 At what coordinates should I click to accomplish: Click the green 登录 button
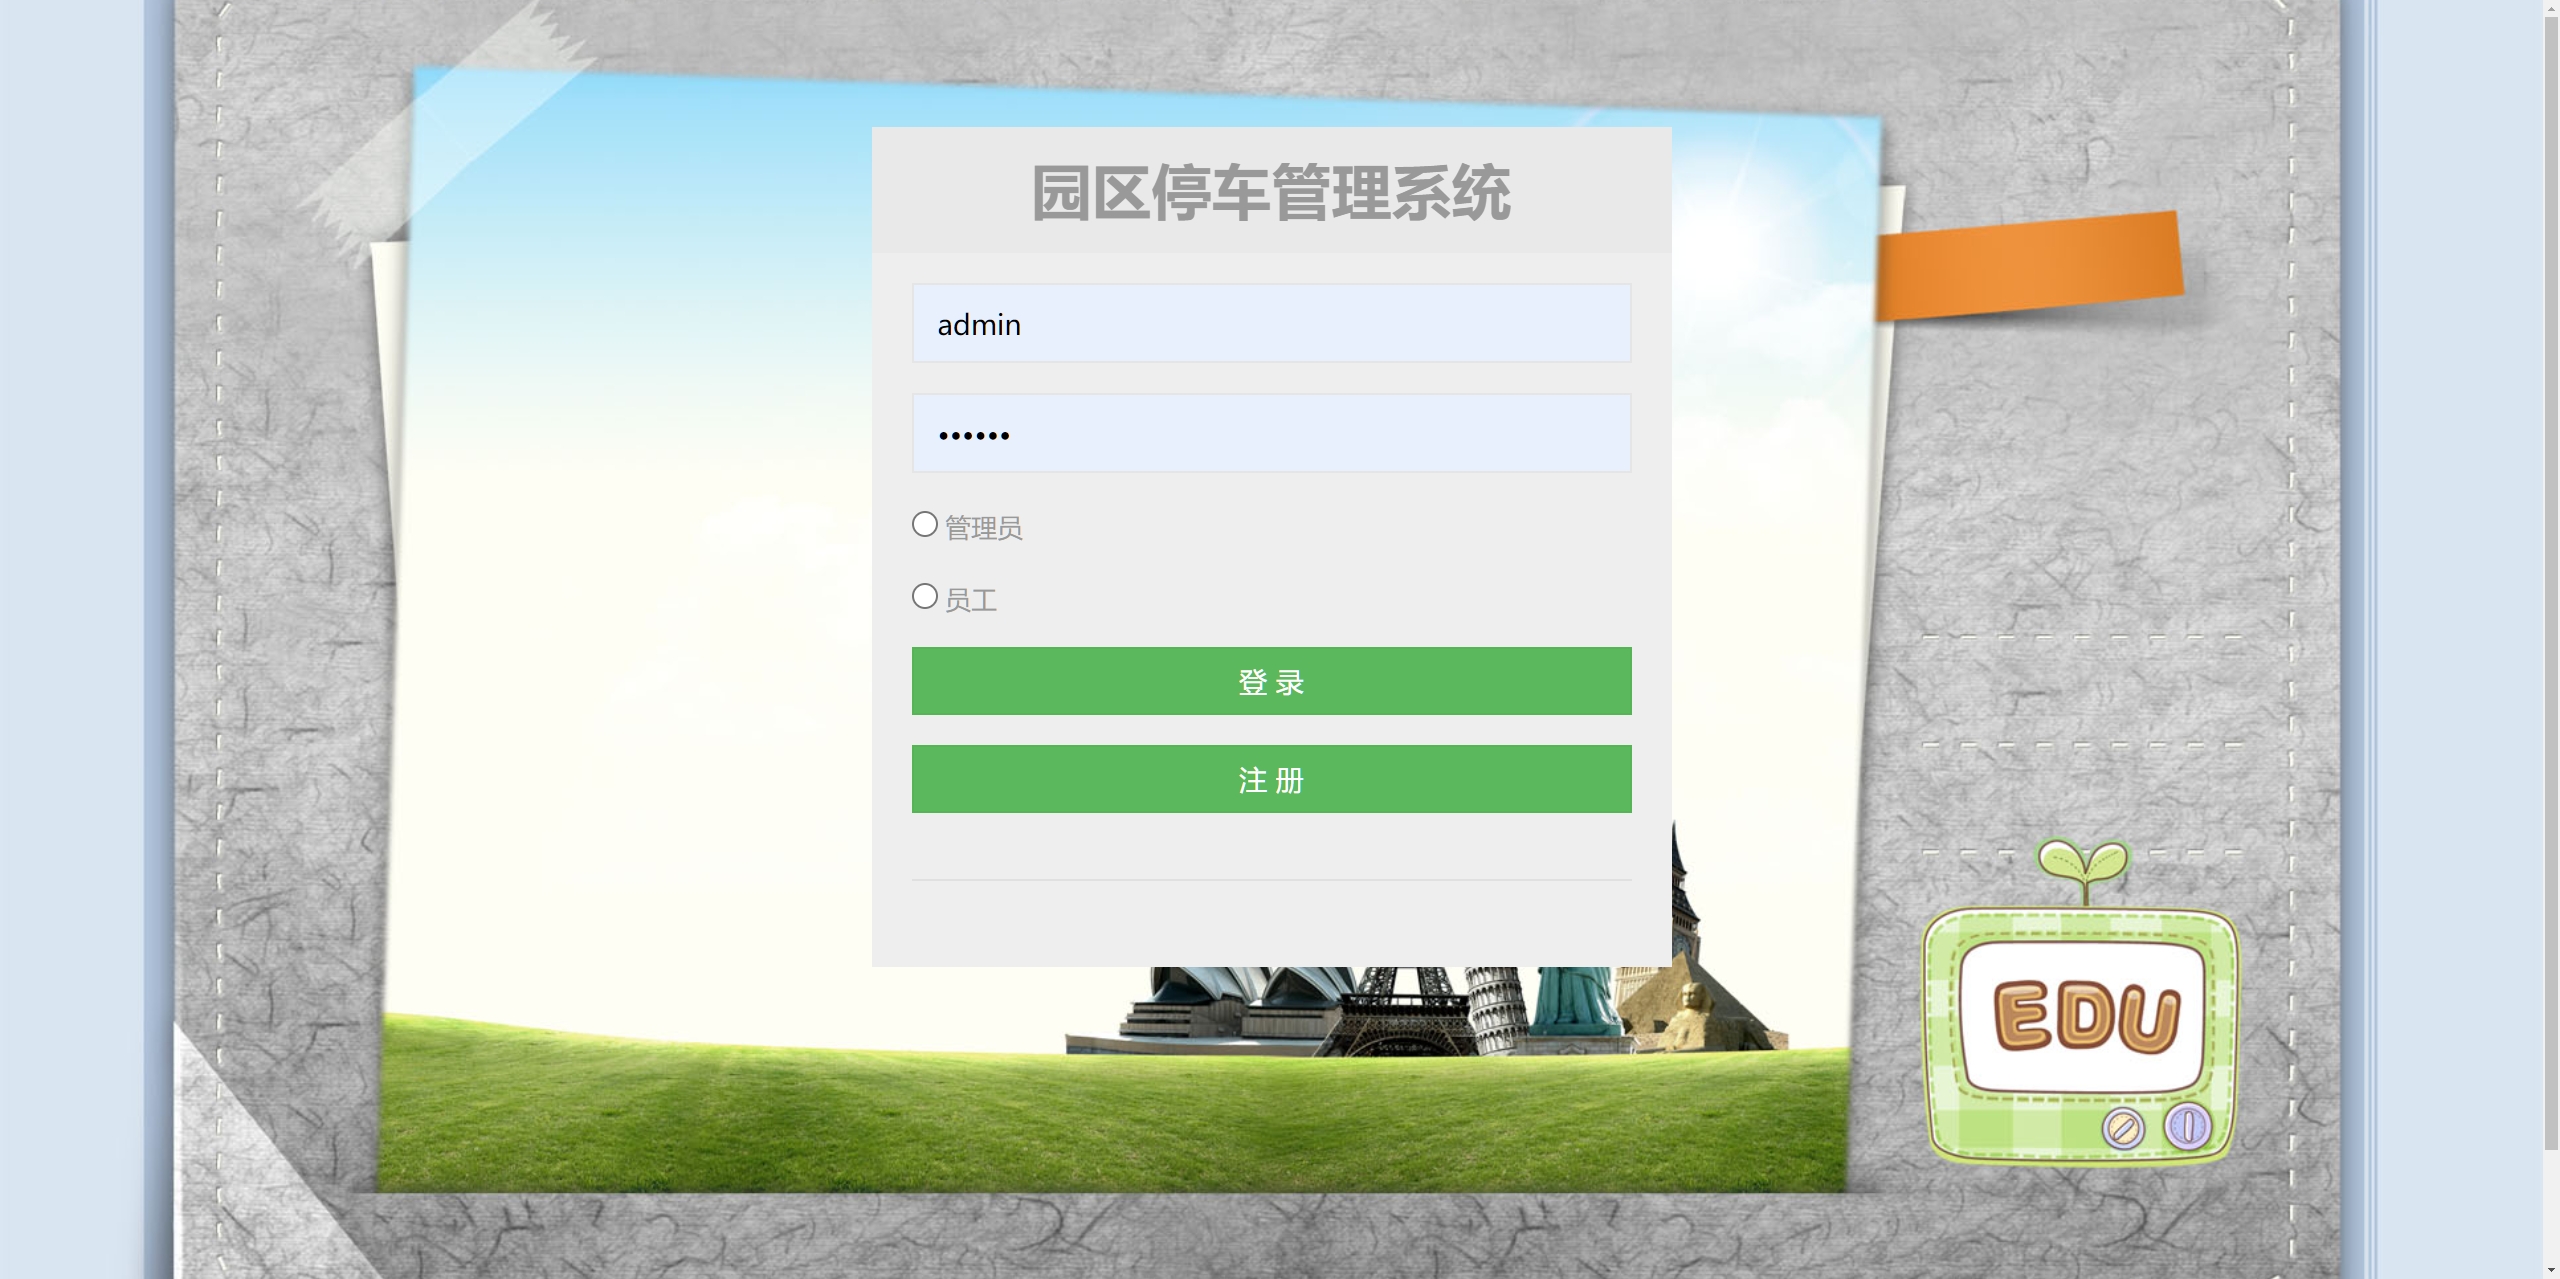1271,681
